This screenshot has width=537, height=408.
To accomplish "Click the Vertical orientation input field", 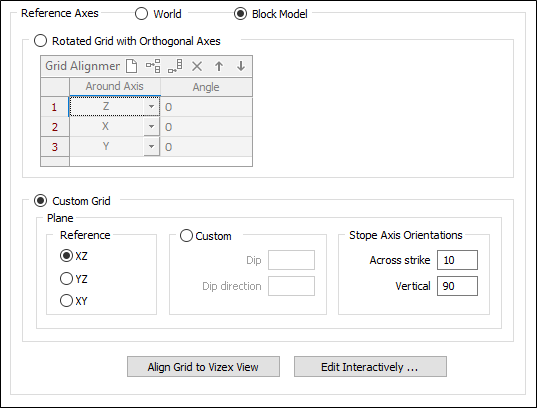I will tap(457, 286).
